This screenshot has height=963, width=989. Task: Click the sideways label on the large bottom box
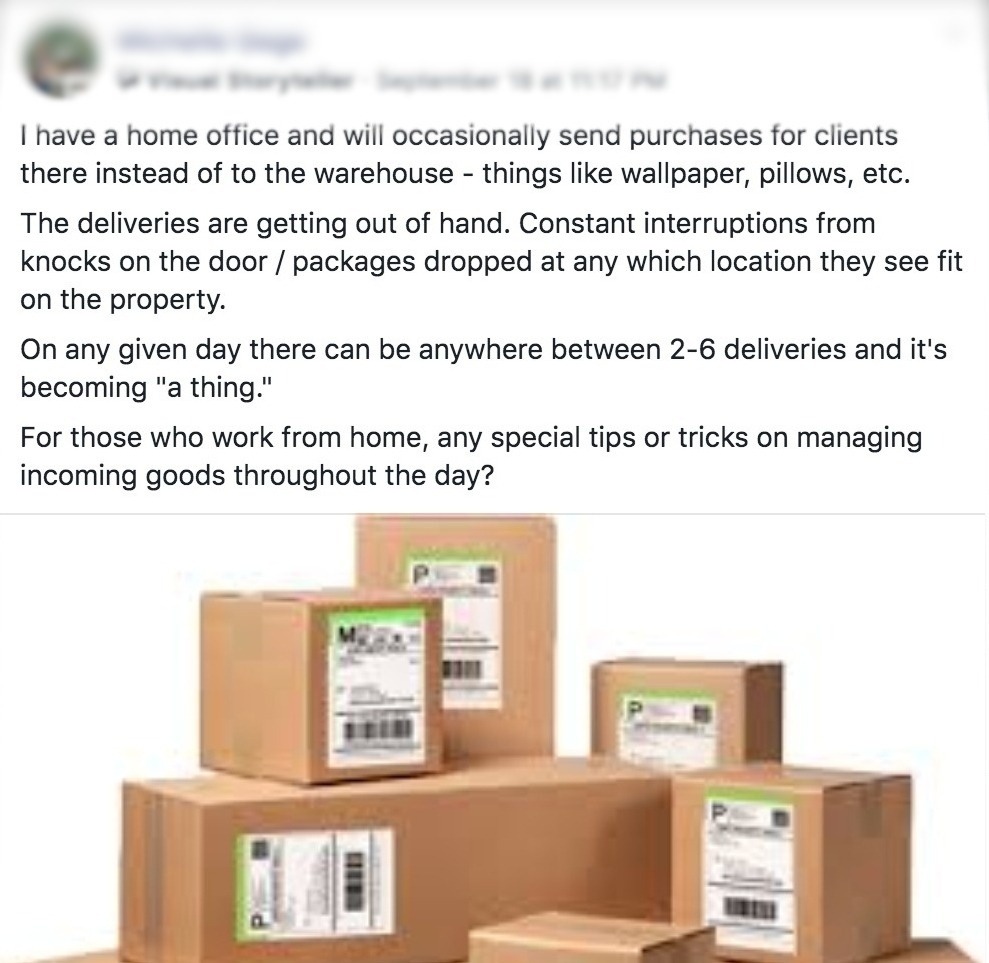click(x=315, y=883)
